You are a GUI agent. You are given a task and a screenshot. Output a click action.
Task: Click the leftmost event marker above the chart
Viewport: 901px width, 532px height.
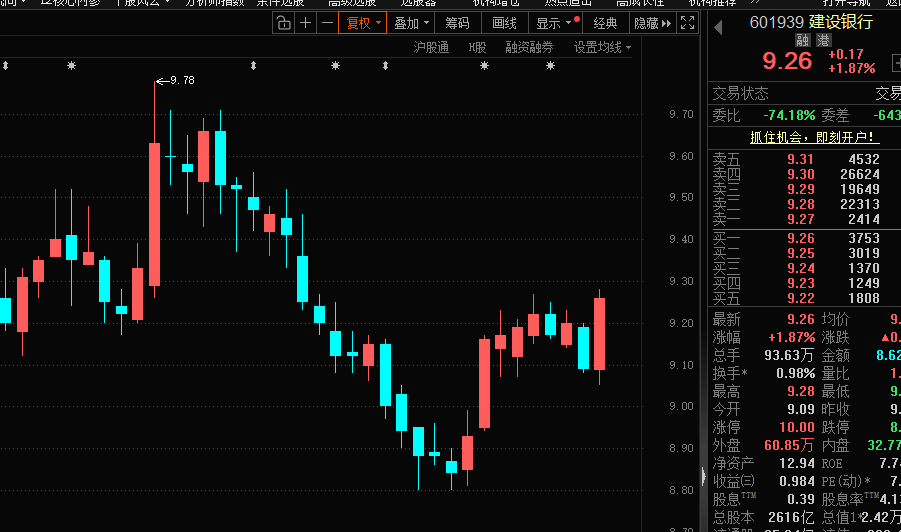tap(5, 65)
